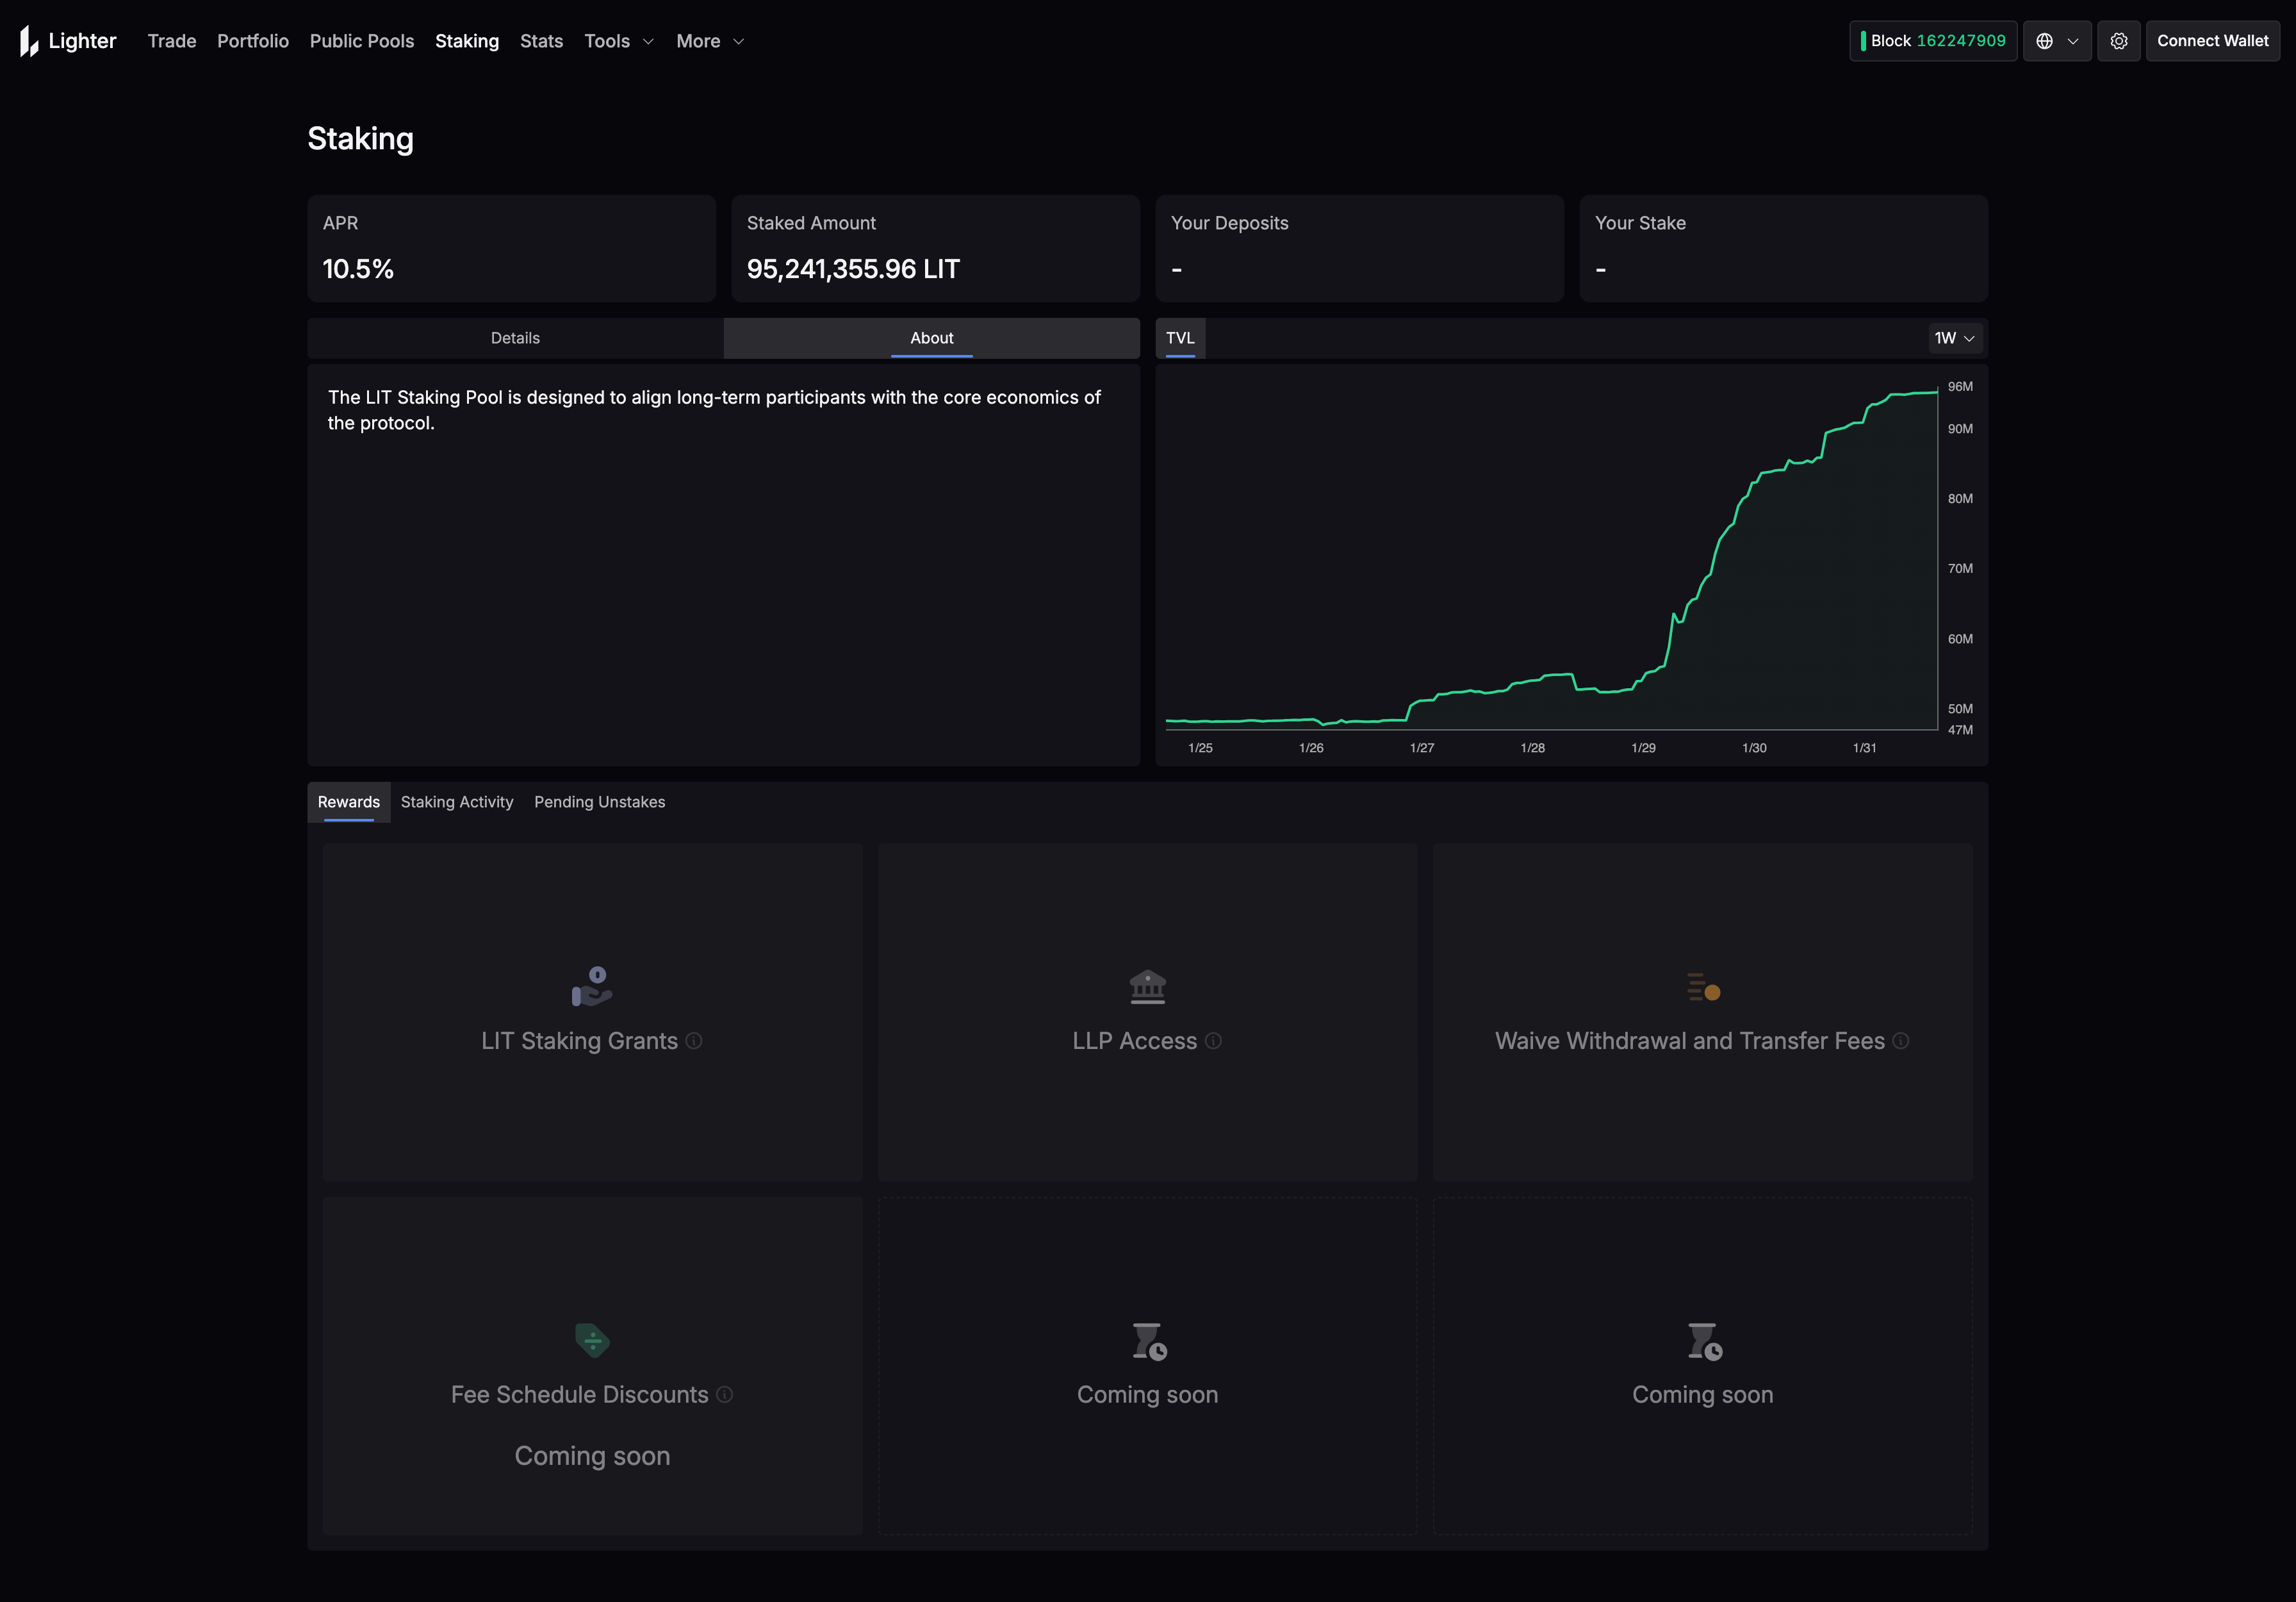
Task: Click the LLP Access bank icon
Action: pyautogui.click(x=1147, y=987)
